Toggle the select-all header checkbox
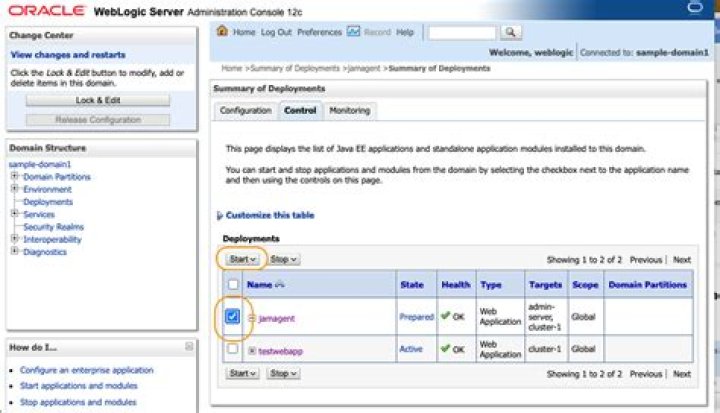This screenshot has height=413, width=720. pyautogui.click(x=233, y=284)
